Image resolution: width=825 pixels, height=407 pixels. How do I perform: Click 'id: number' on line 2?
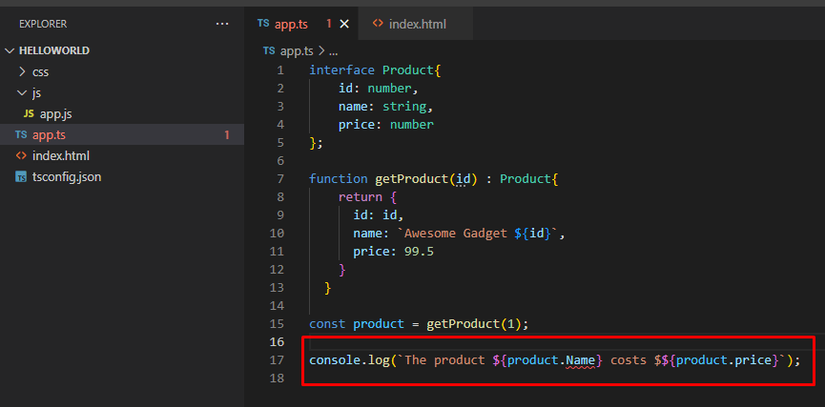[x=375, y=88]
